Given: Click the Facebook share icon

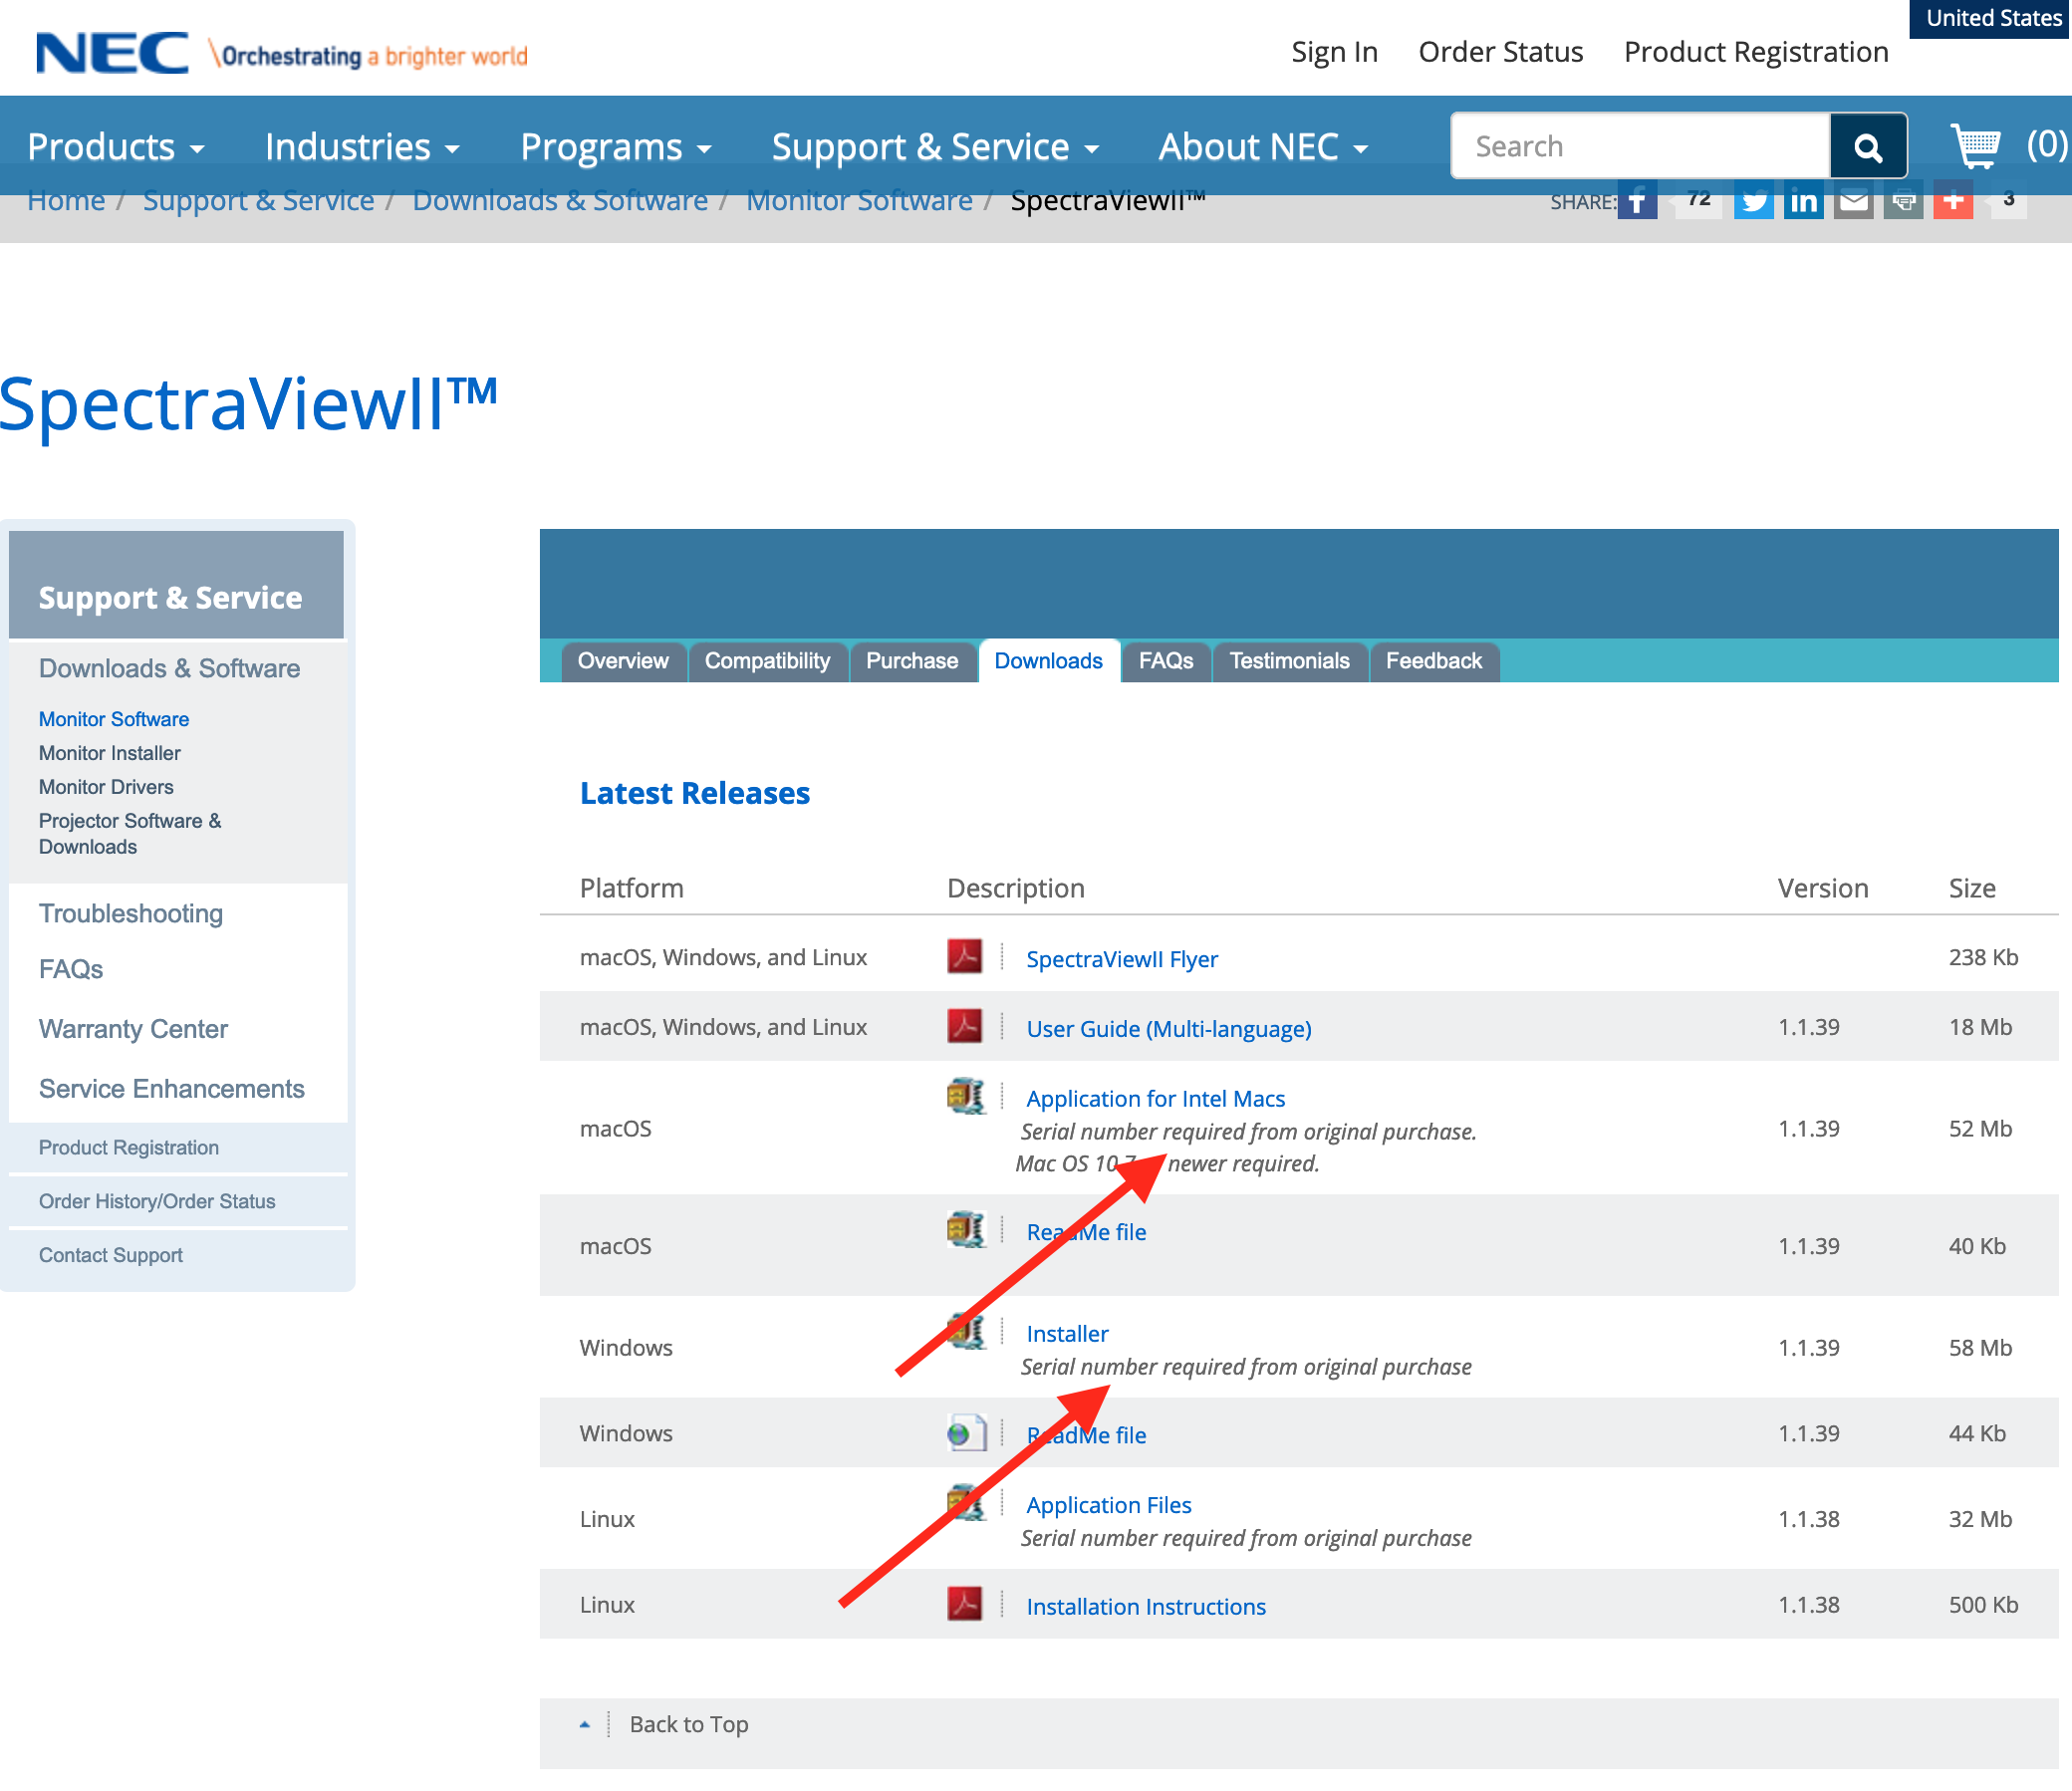Looking at the screenshot, I should click(x=1636, y=202).
